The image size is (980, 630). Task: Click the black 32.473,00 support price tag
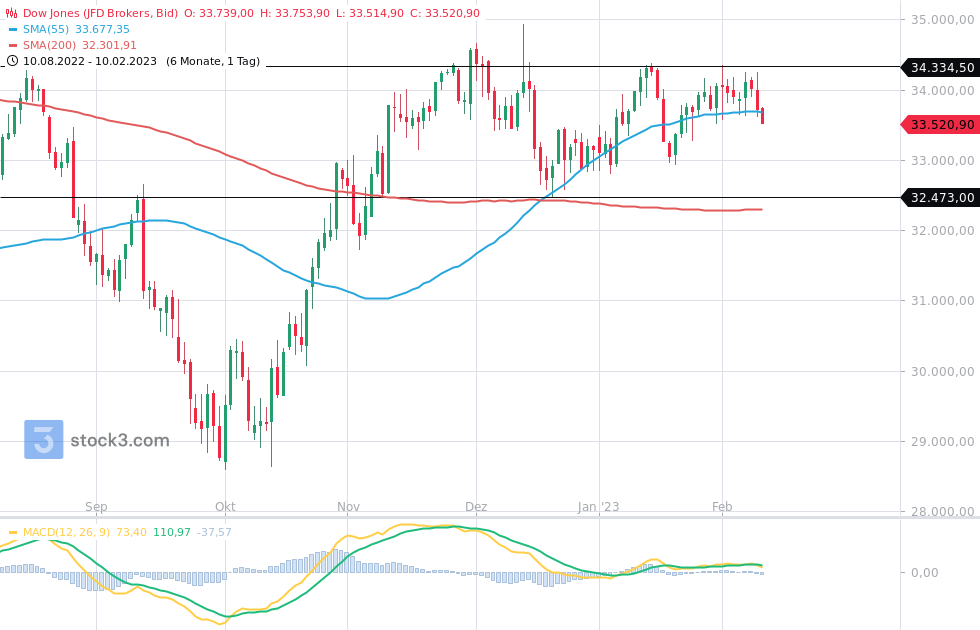(941, 198)
